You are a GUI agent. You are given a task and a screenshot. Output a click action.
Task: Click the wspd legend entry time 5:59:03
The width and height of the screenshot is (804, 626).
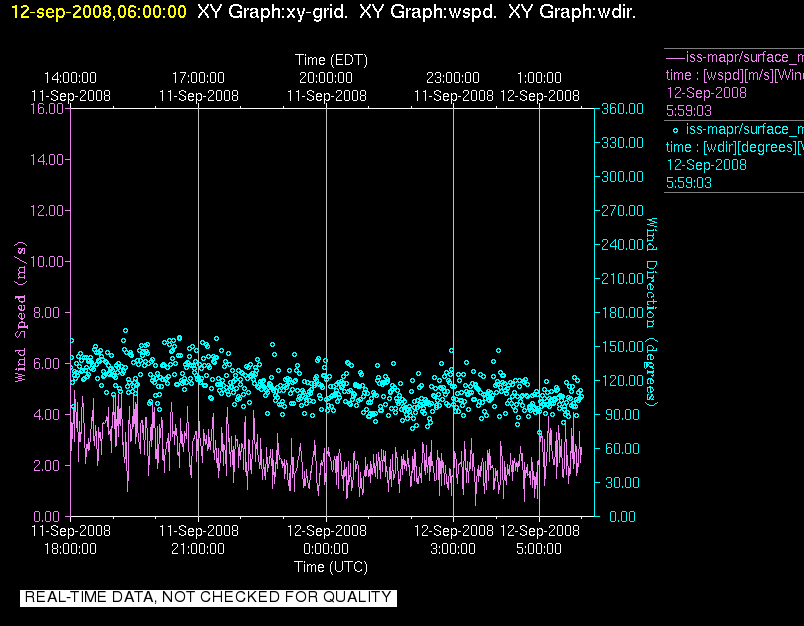[689, 111]
